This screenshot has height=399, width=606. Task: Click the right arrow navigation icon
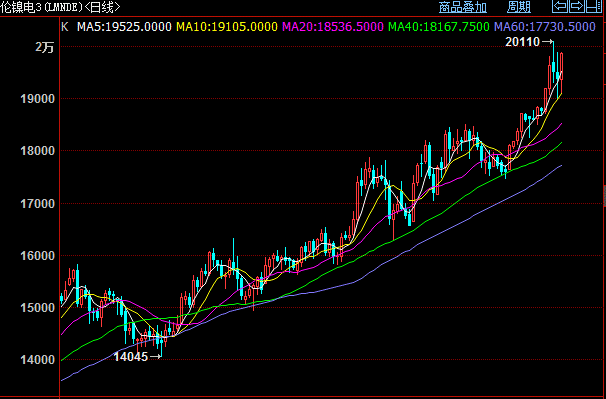pyautogui.click(x=577, y=7)
